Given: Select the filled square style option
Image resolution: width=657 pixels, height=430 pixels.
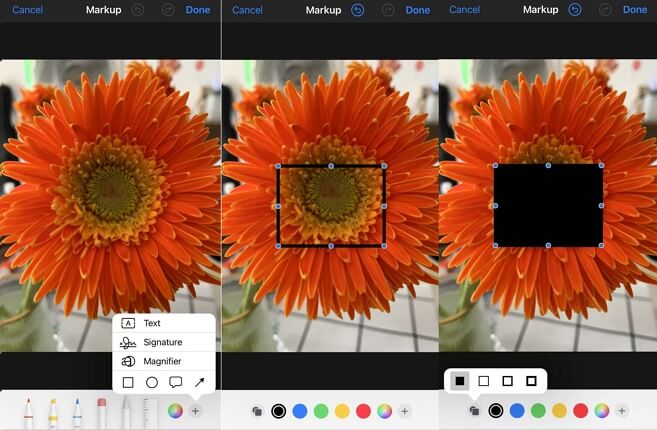Looking at the screenshot, I should pyautogui.click(x=460, y=381).
